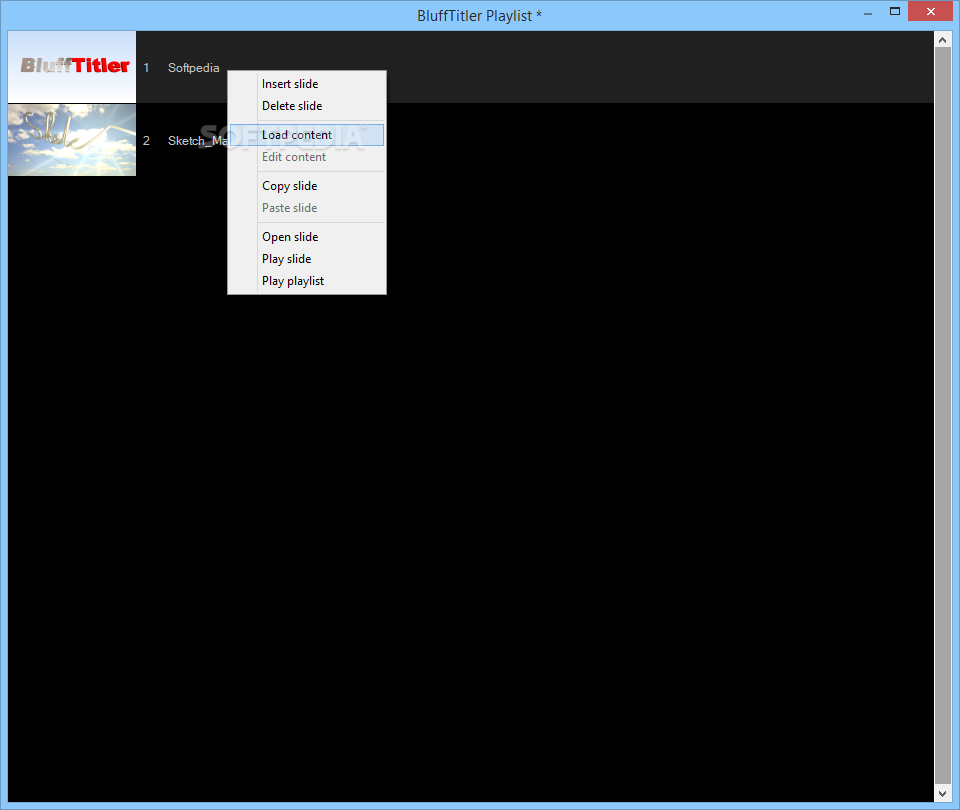This screenshot has height=810, width=960.
Task: Click the greyed-out Edit content entry
Action: tap(307, 157)
